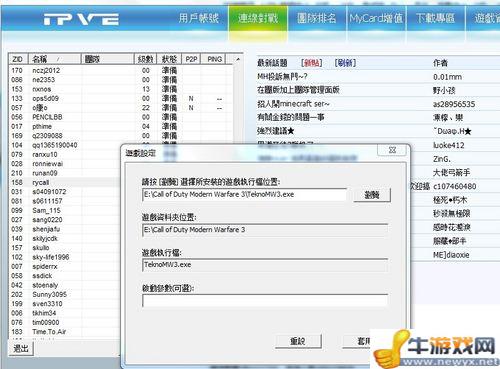Image resolution: width=500 pixels, height=369 pixels.
Task: Open the MyCard增值 tab
Action: click(376, 18)
